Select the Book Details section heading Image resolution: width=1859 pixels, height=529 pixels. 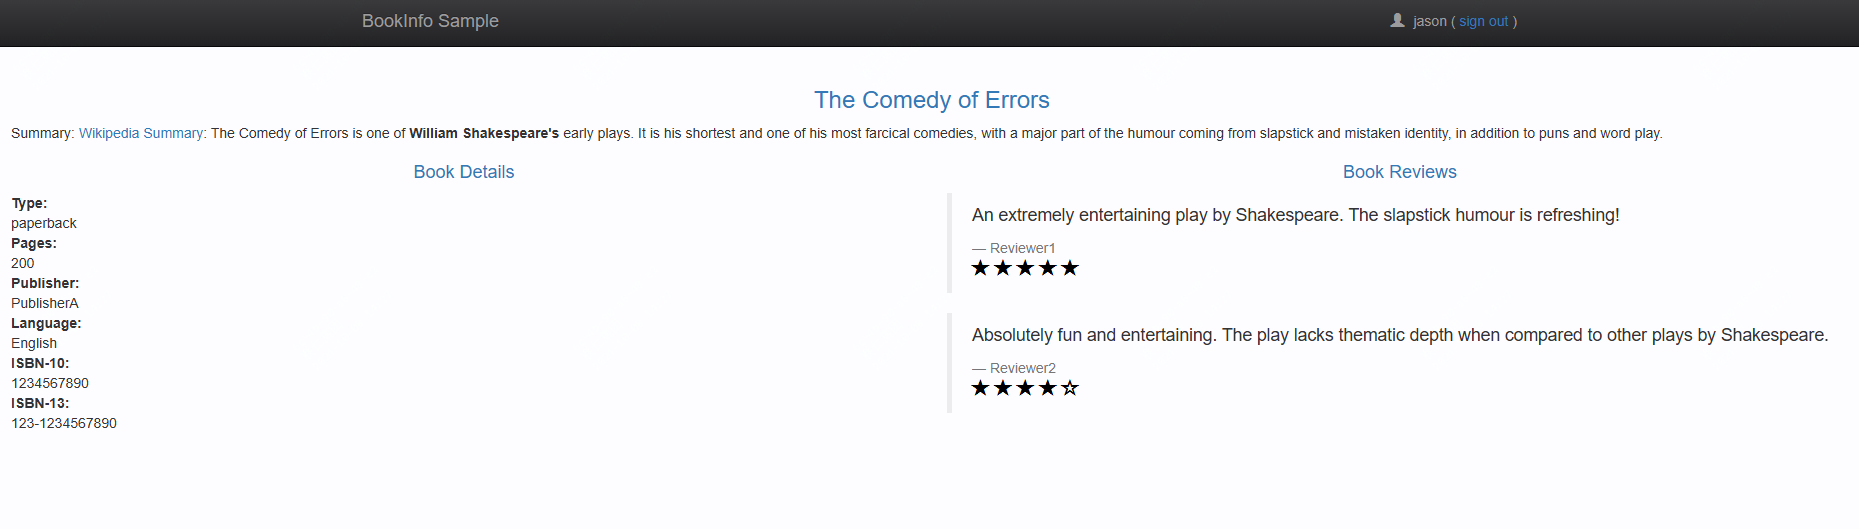pyautogui.click(x=464, y=172)
